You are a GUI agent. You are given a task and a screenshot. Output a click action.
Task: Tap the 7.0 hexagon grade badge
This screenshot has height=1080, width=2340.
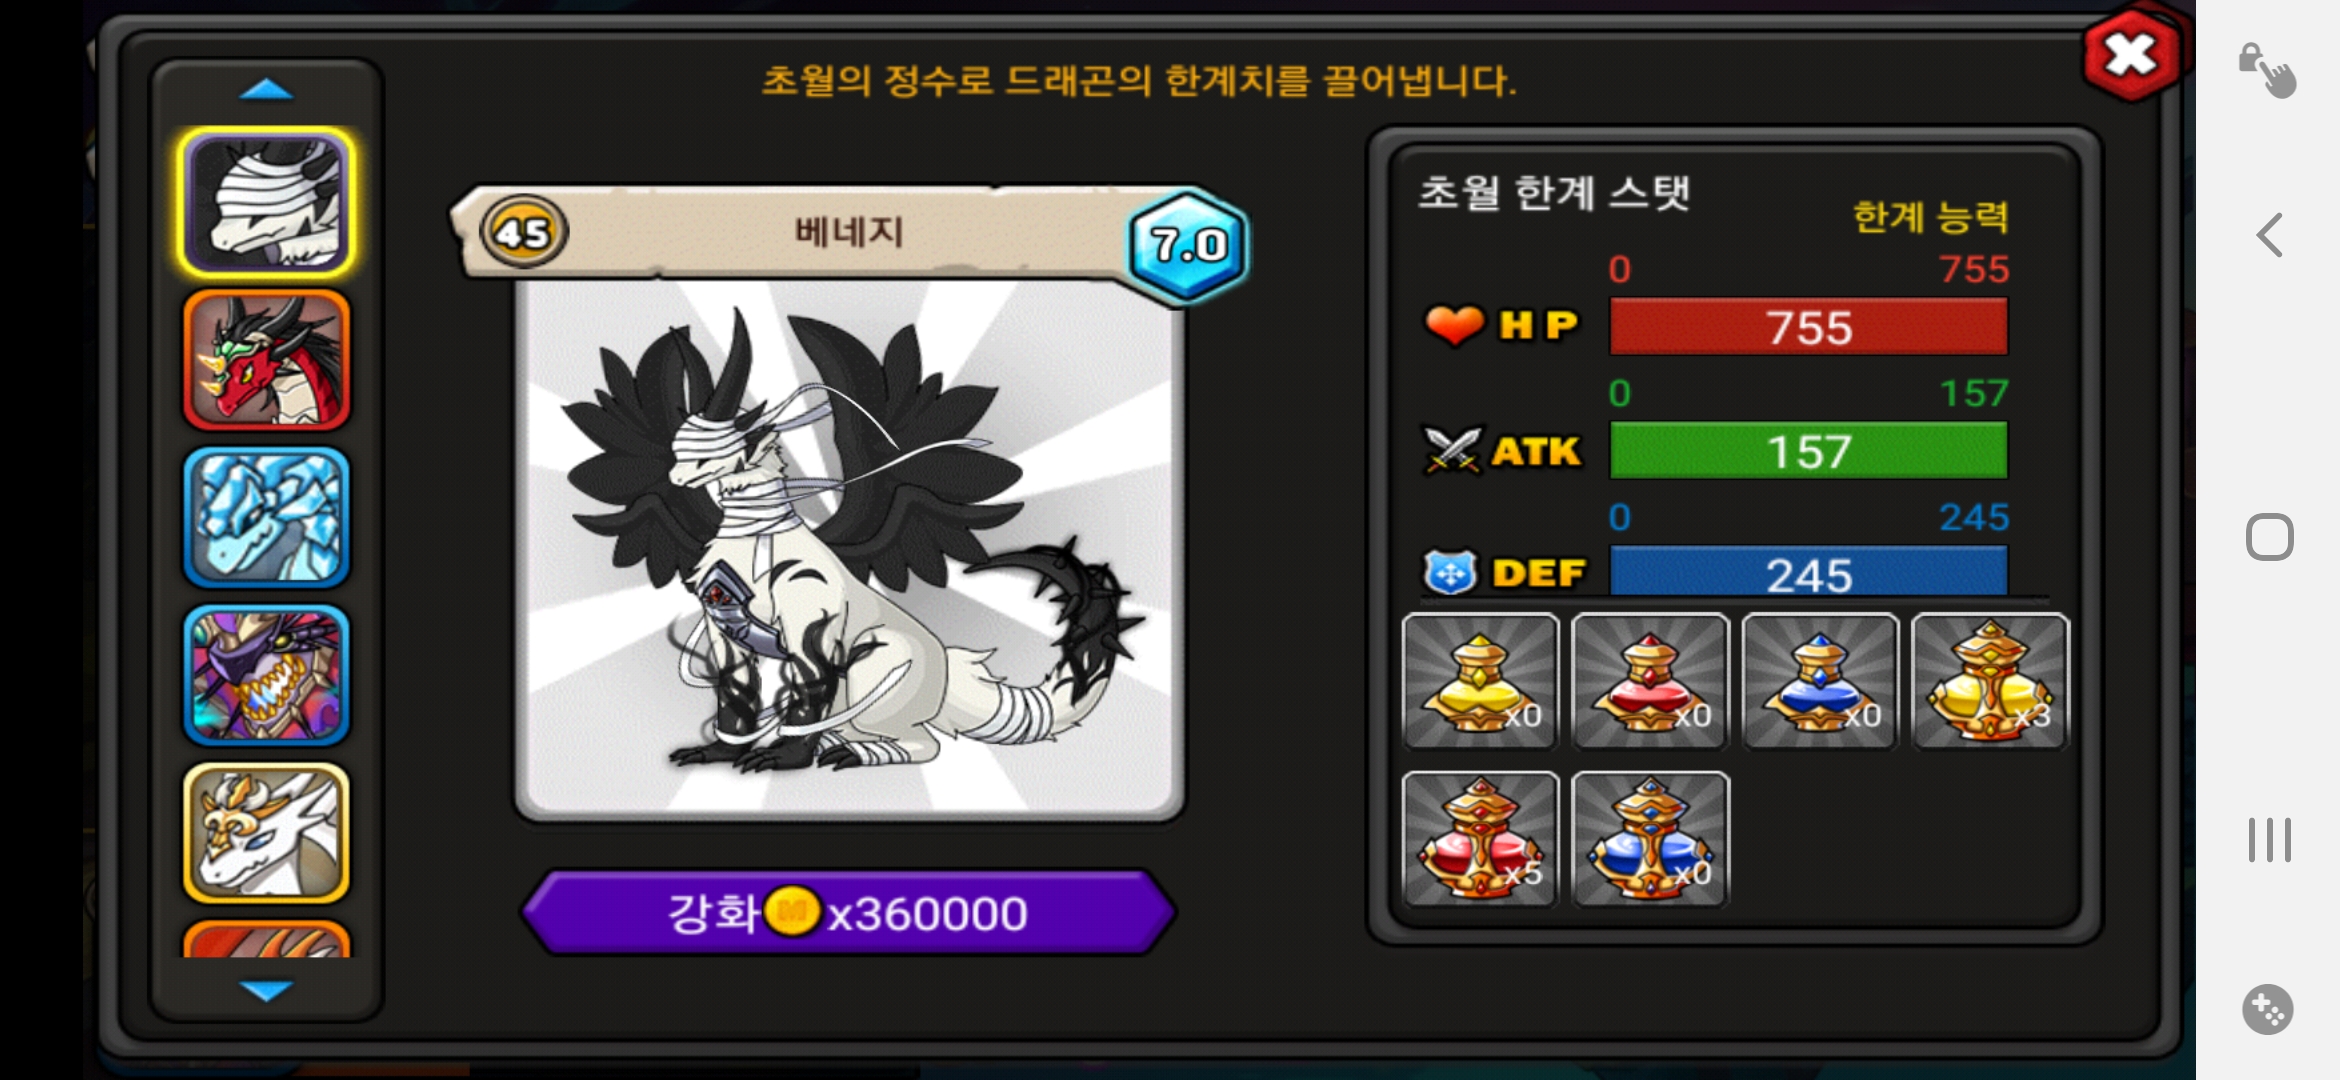tap(1188, 244)
